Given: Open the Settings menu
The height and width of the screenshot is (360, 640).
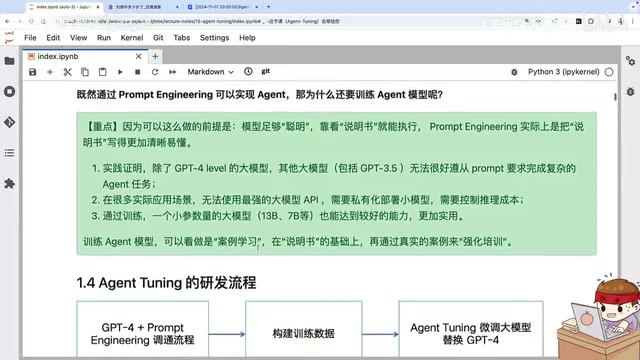Looking at the screenshot, I should point(214,38).
